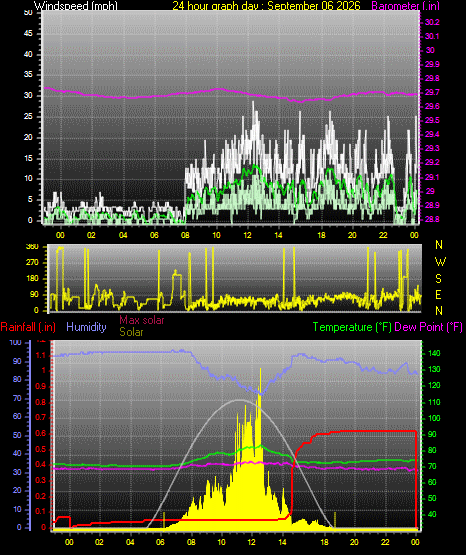
Task: Click the 'S' compass direction label
Action: 438,279
